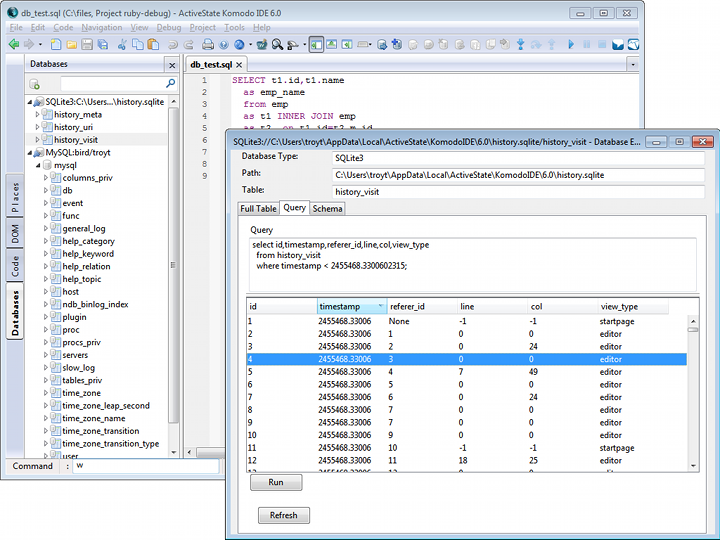Click the Print toolbar icon
This screenshot has width=720, height=540.
tap(208, 45)
